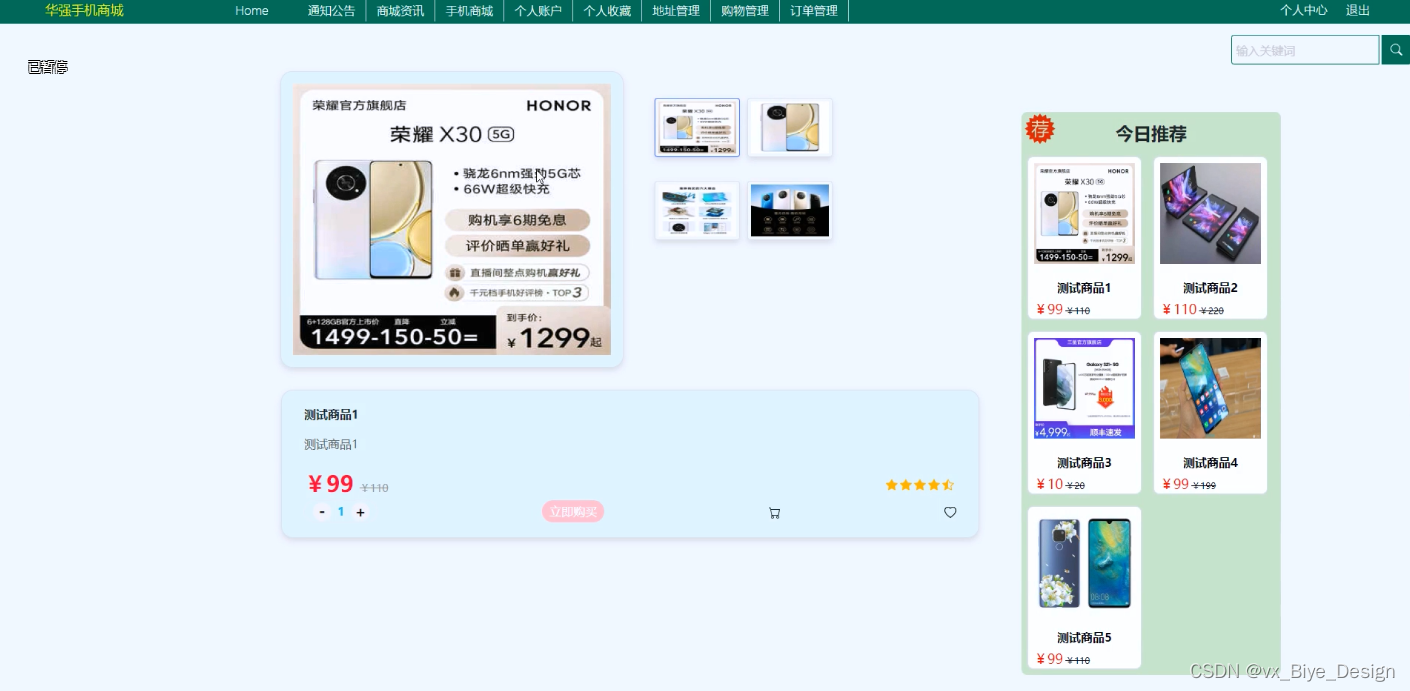This screenshot has width=1410, height=691.
Task: Open recommended 测试商品2 foldable phone image
Action: (x=1210, y=214)
